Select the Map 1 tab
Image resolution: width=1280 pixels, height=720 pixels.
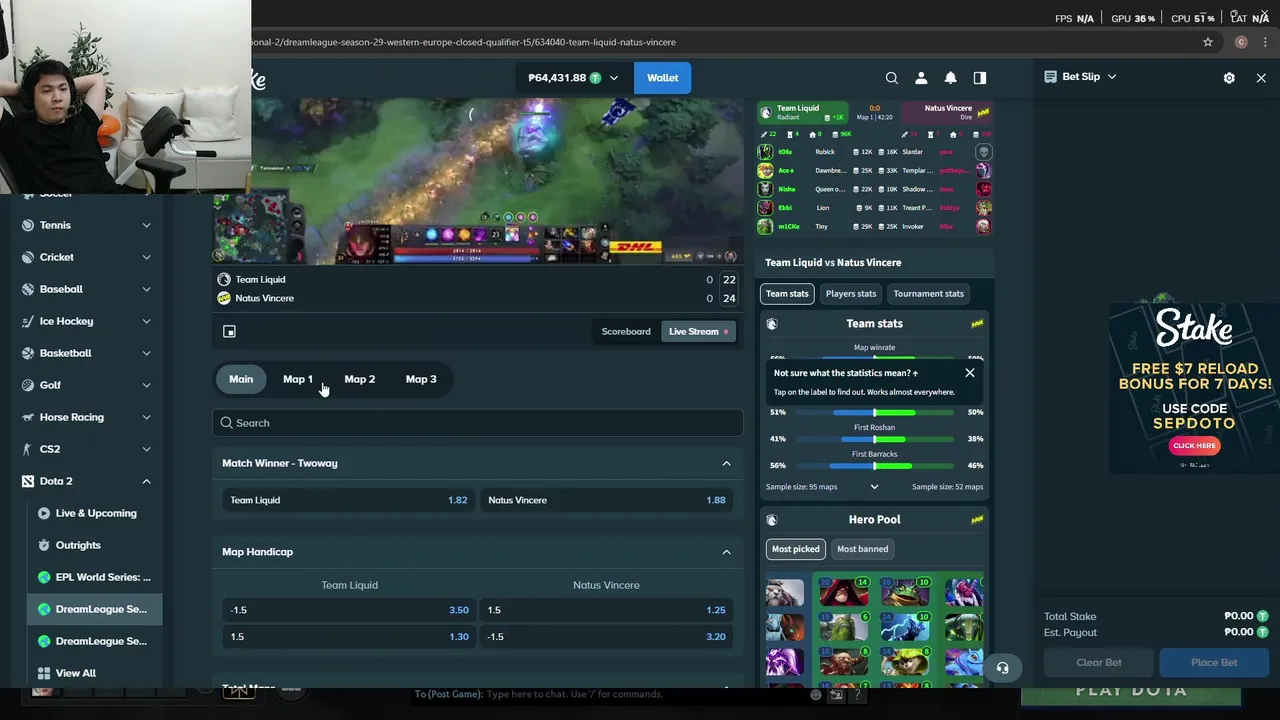coord(298,379)
